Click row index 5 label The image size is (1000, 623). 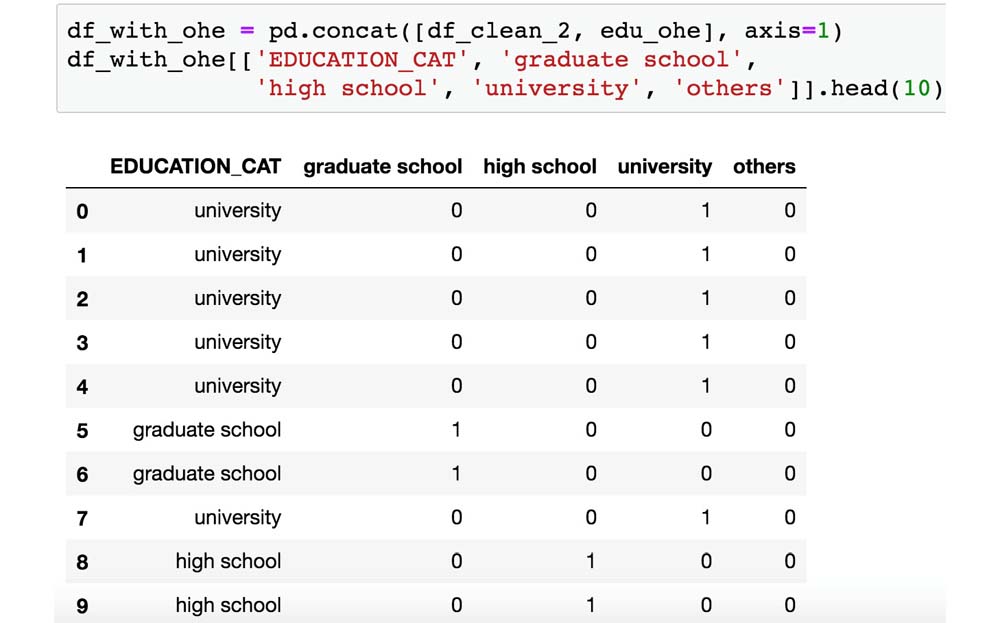[x=82, y=431]
